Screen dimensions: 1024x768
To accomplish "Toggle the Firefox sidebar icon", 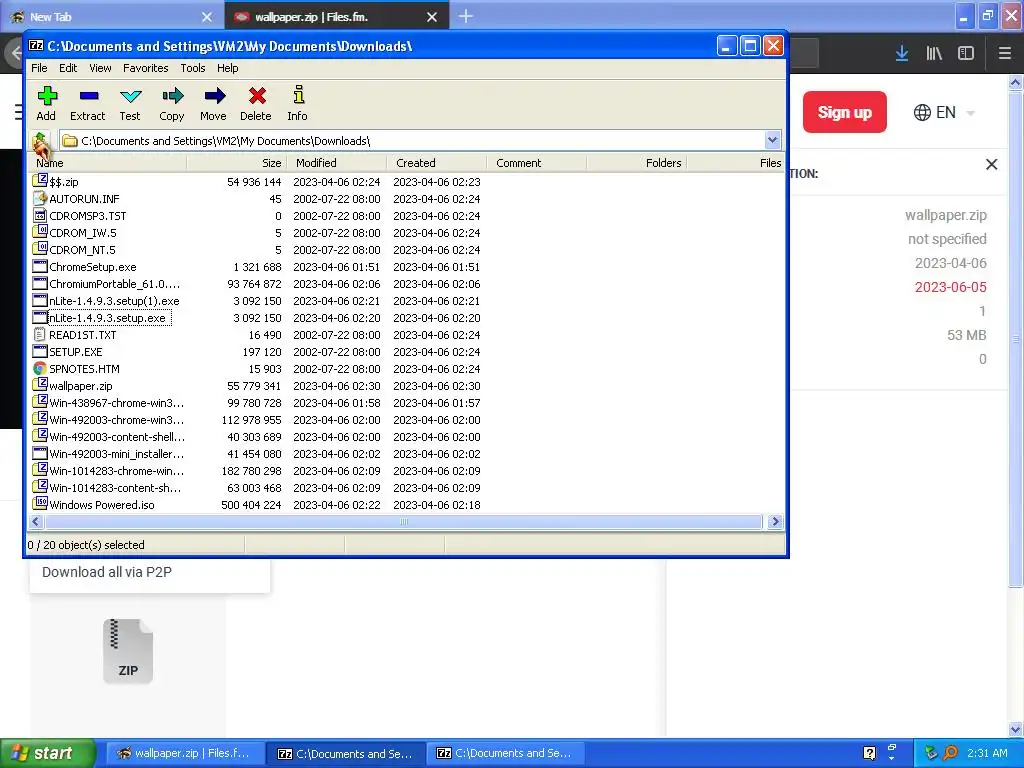I will pos(966,53).
